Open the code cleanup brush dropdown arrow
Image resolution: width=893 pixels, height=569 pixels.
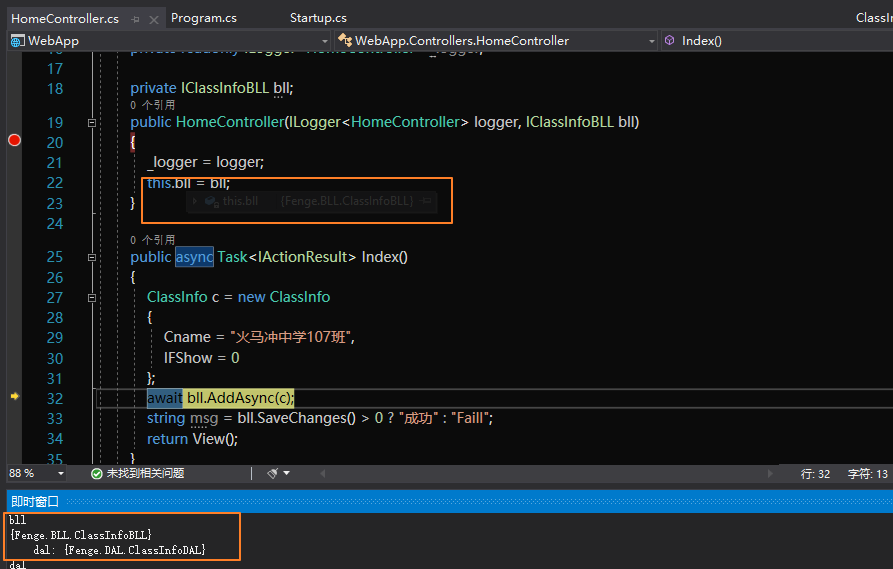click(x=288, y=473)
